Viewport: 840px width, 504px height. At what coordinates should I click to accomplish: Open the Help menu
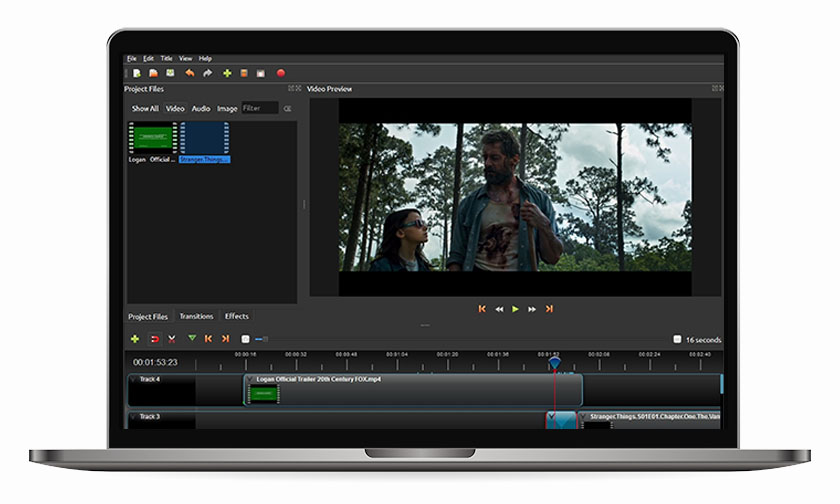[x=205, y=58]
